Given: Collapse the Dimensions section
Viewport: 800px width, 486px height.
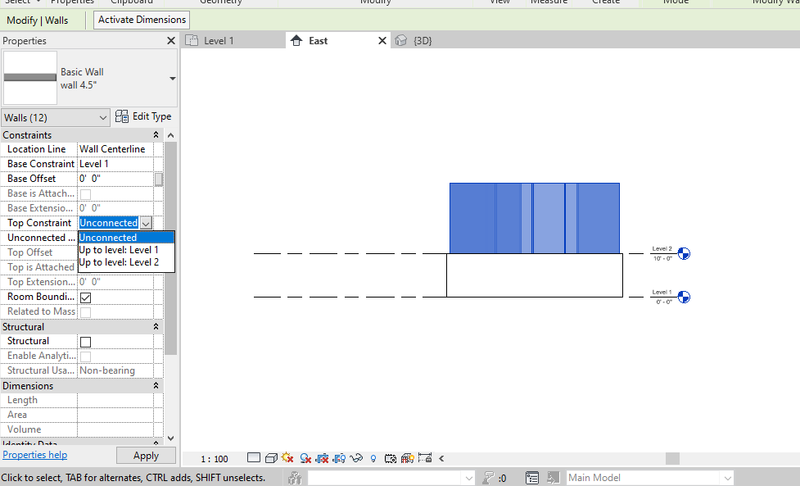Looking at the screenshot, I should tap(156, 386).
